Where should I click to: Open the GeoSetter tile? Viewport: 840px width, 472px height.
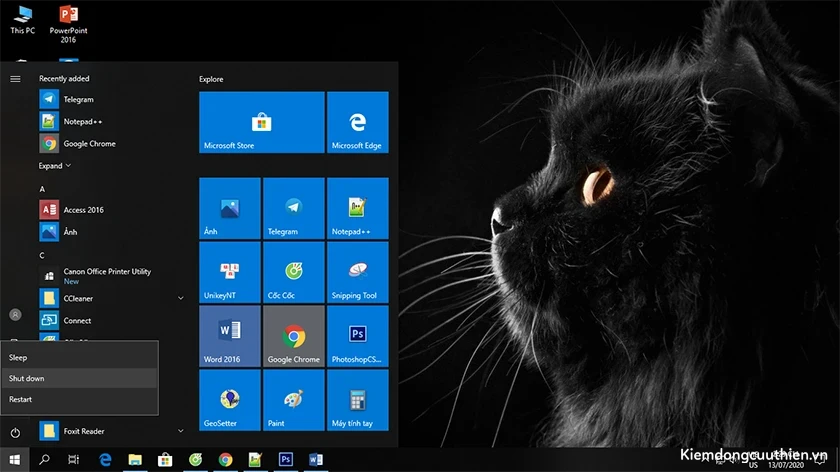pos(230,400)
